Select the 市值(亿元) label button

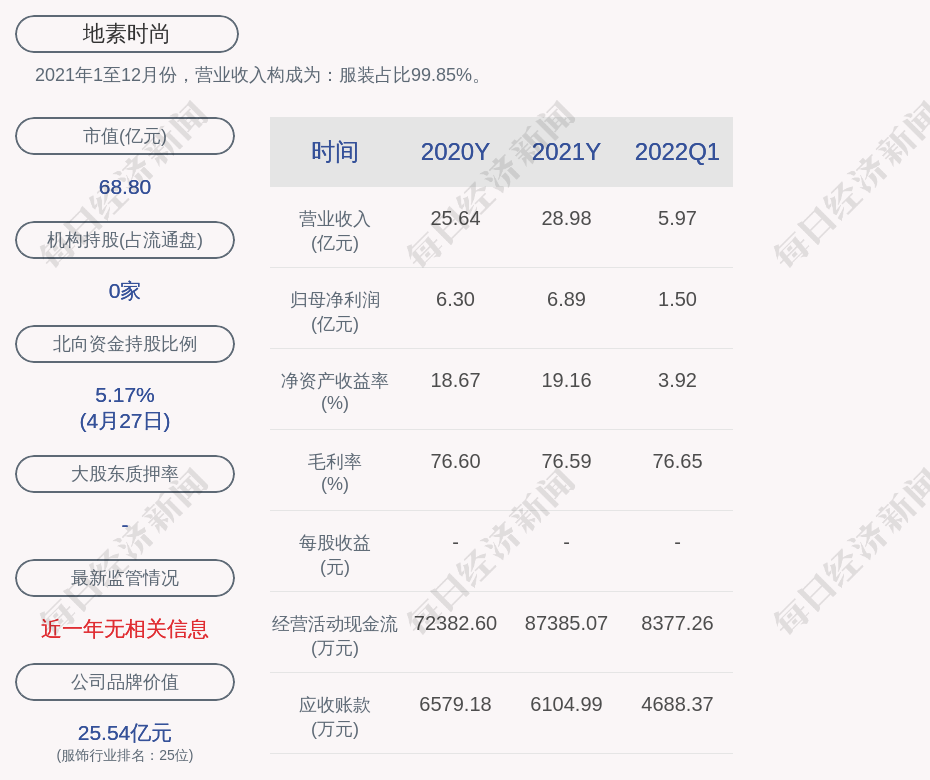125,136
